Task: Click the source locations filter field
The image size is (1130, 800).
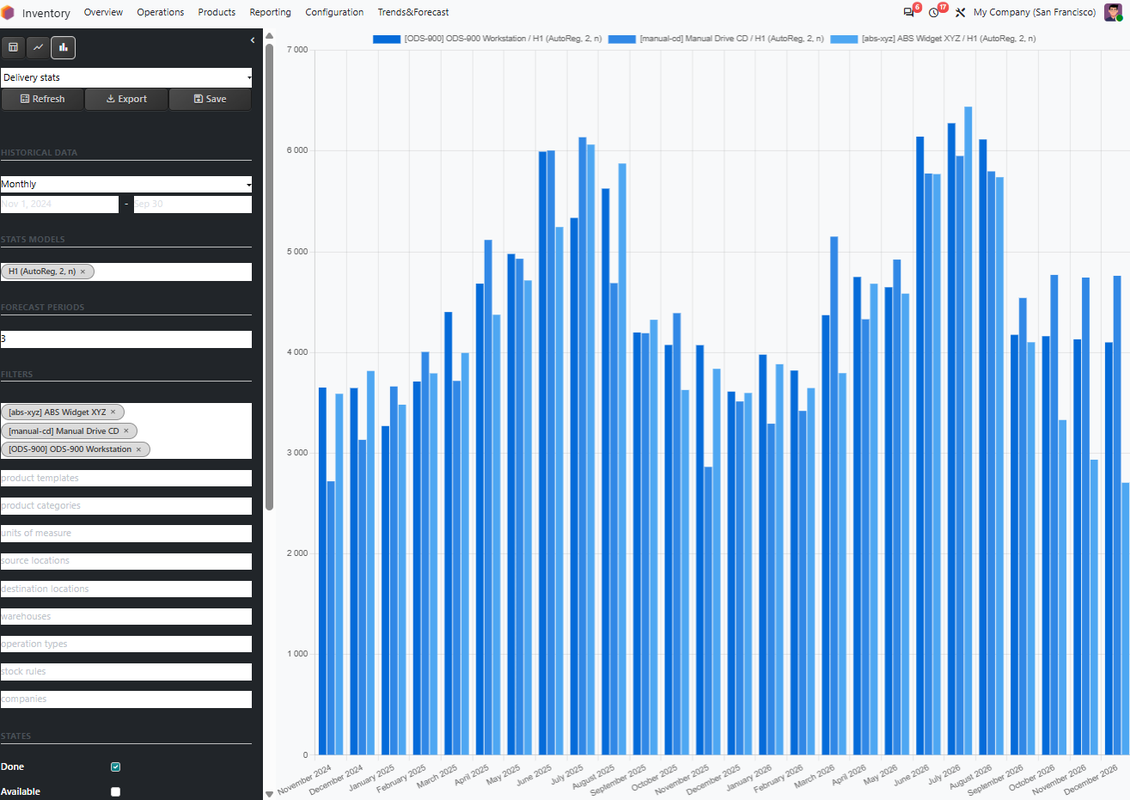Action: [126, 561]
